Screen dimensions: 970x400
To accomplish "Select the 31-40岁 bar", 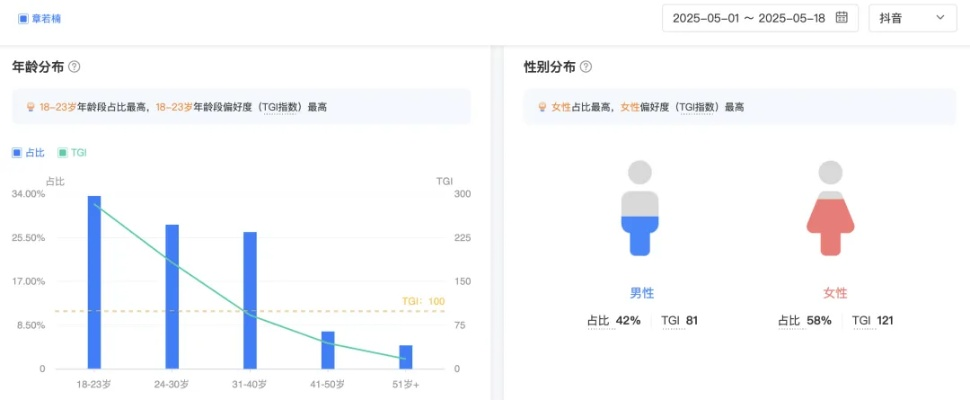I will click(x=250, y=300).
